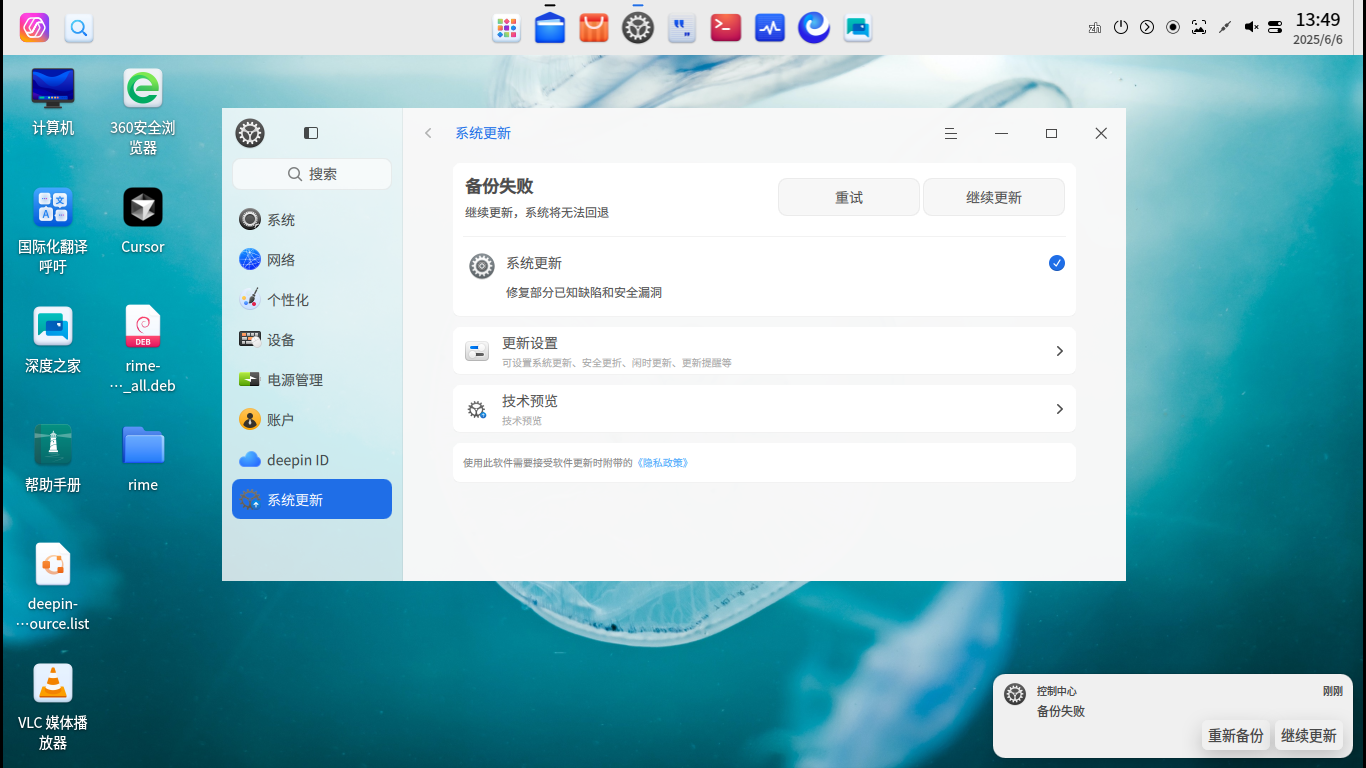The height and width of the screenshot is (768, 1366).
Task: Open the launcher app grid in dock
Action: [x=507, y=28]
